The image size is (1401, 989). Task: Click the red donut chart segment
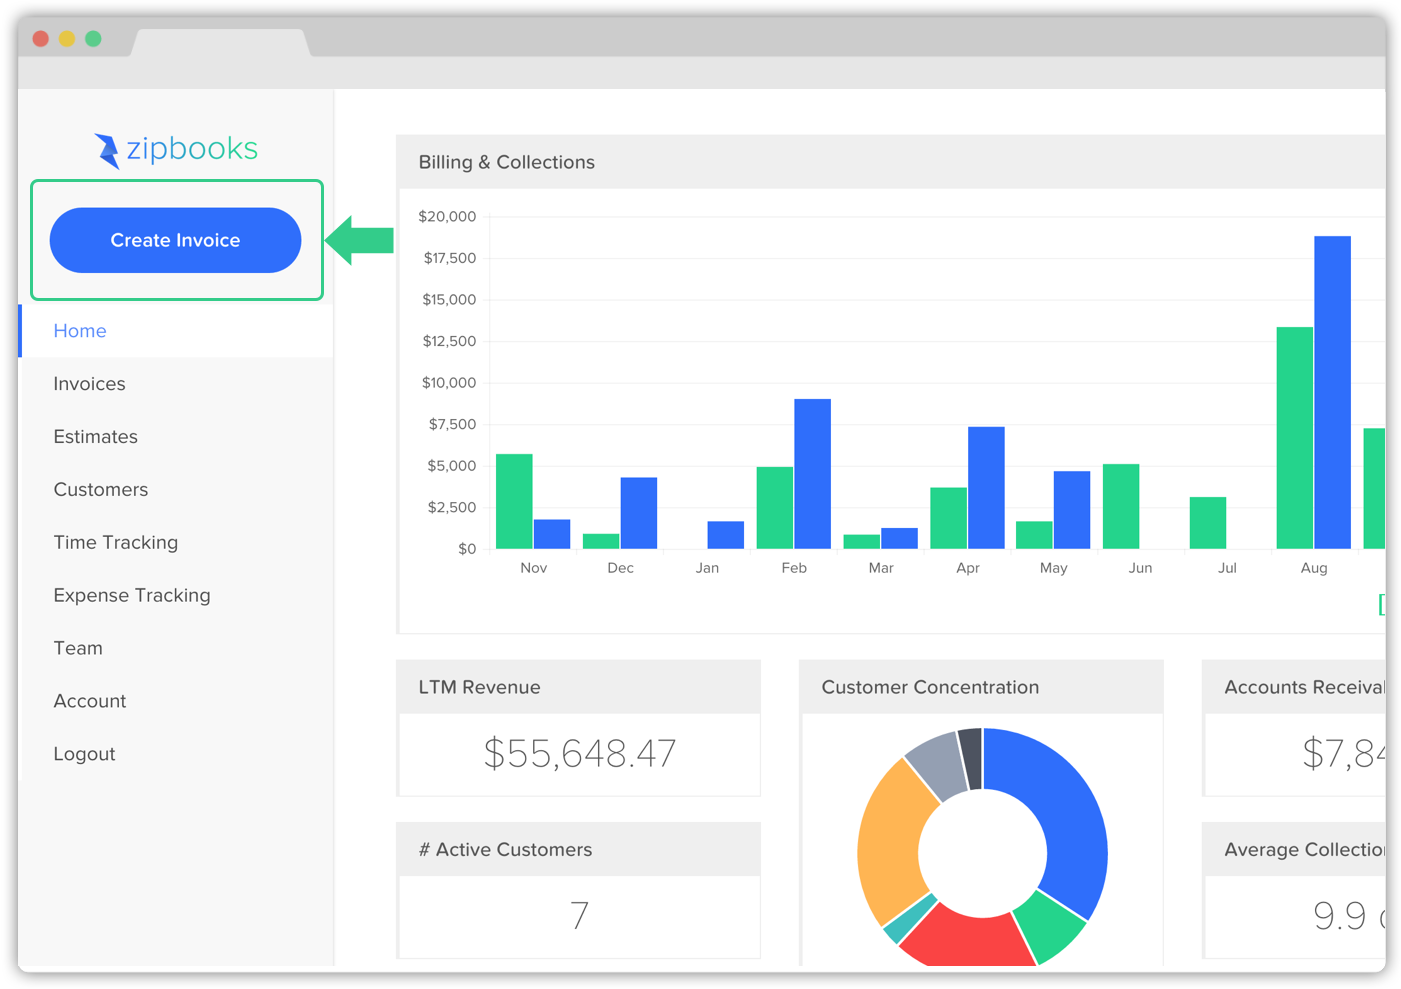pyautogui.click(x=968, y=938)
